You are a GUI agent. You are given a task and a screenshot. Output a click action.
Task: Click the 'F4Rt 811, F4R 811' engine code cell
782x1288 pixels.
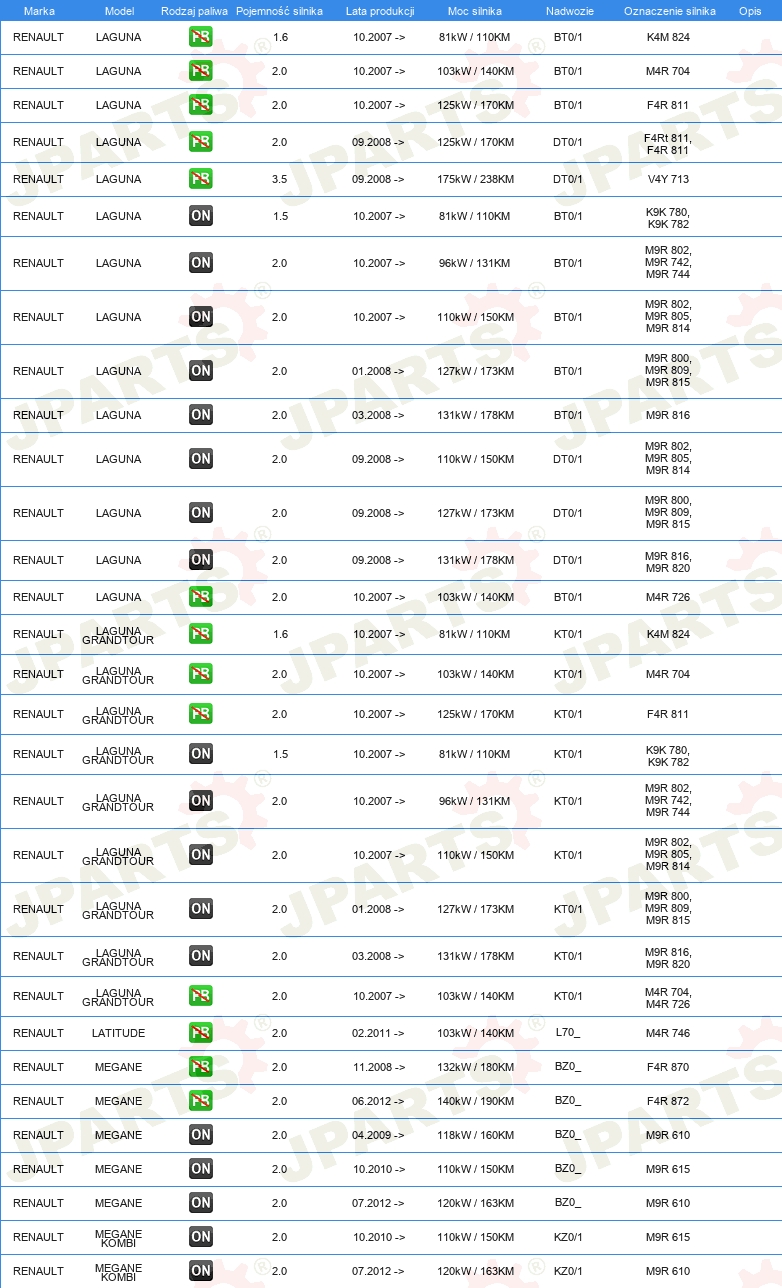pyautogui.click(x=668, y=144)
